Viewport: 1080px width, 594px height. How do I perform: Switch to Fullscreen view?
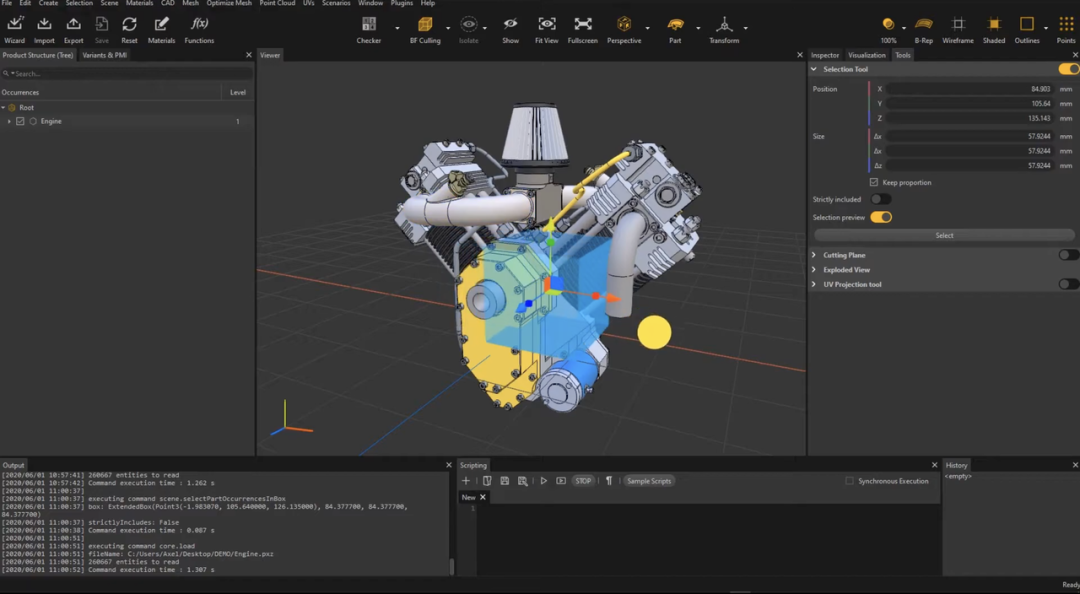point(583,25)
